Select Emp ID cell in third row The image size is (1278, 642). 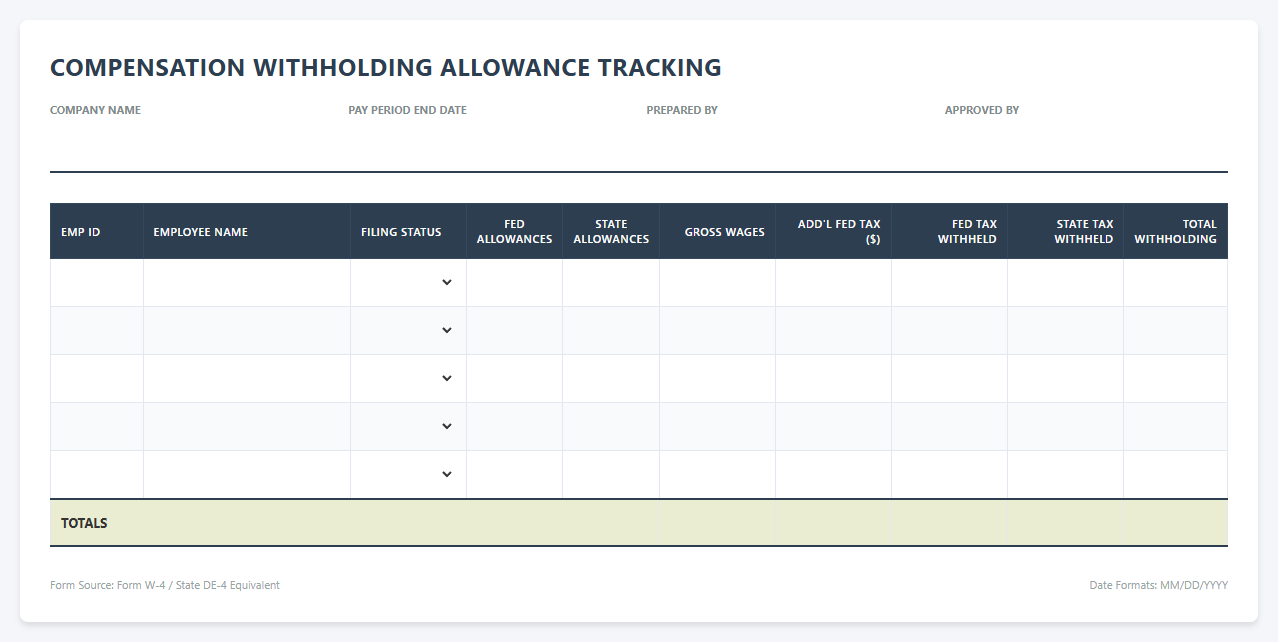pyautogui.click(x=97, y=379)
